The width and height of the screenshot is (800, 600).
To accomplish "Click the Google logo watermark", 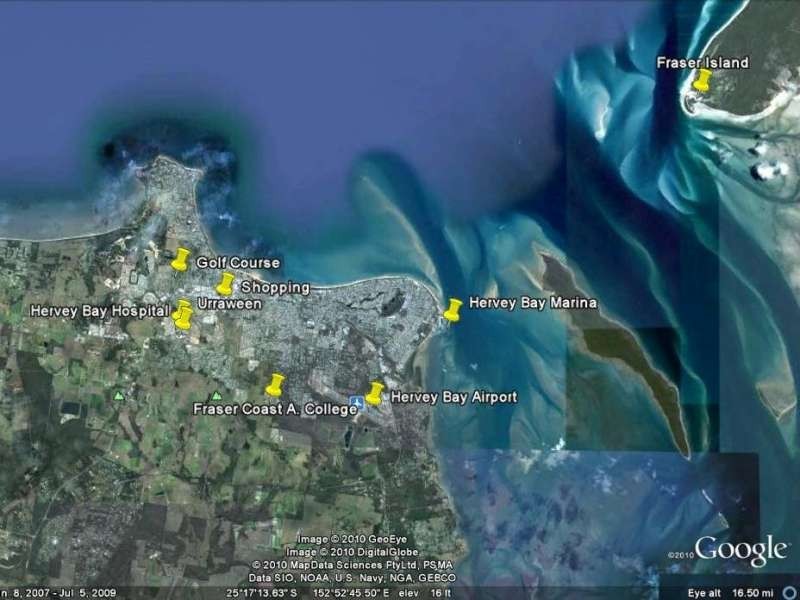I will coord(740,550).
